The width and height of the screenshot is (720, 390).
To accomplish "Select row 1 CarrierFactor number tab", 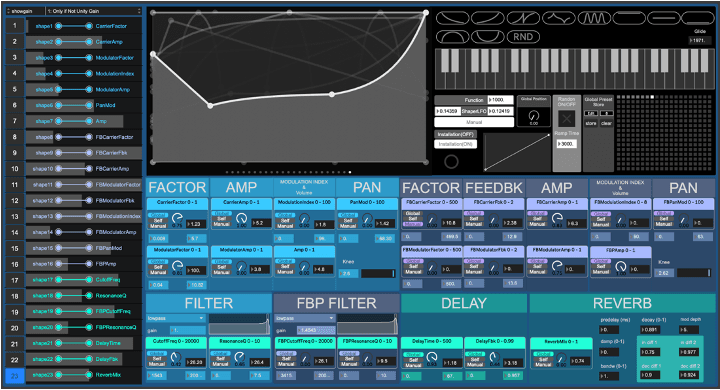I will (15, 26).
